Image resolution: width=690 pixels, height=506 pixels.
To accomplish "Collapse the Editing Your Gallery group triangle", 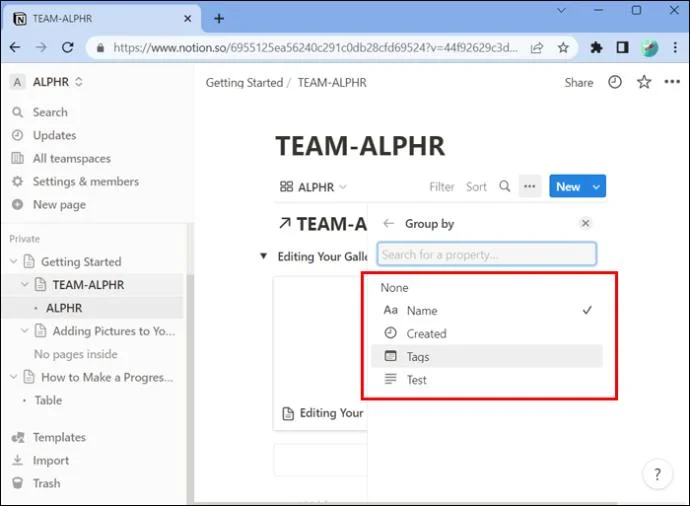I will pos(263,256).
